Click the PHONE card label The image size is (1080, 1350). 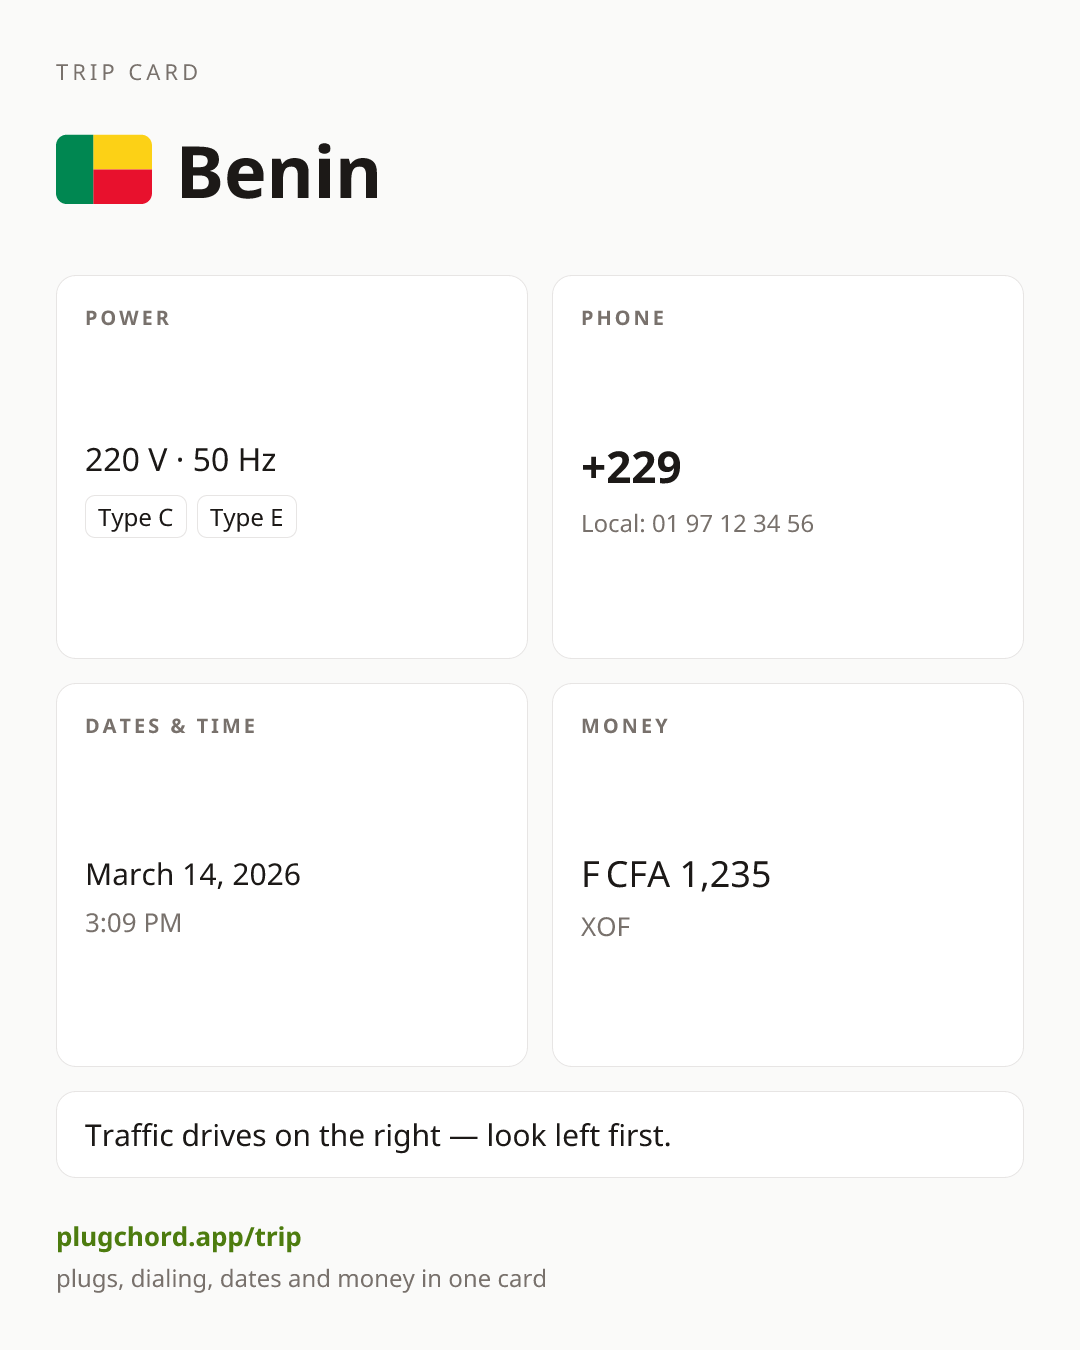[624, 318]
